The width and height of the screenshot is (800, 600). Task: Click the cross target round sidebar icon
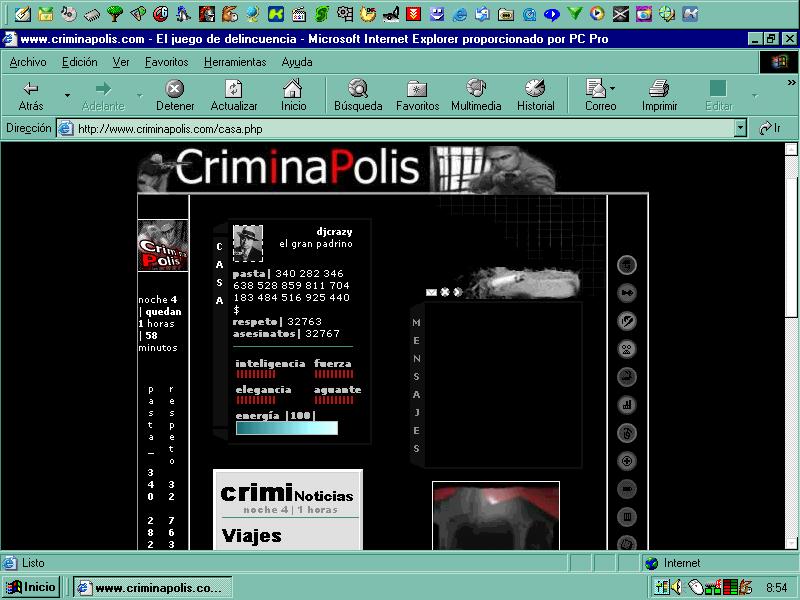pos(627,461)
